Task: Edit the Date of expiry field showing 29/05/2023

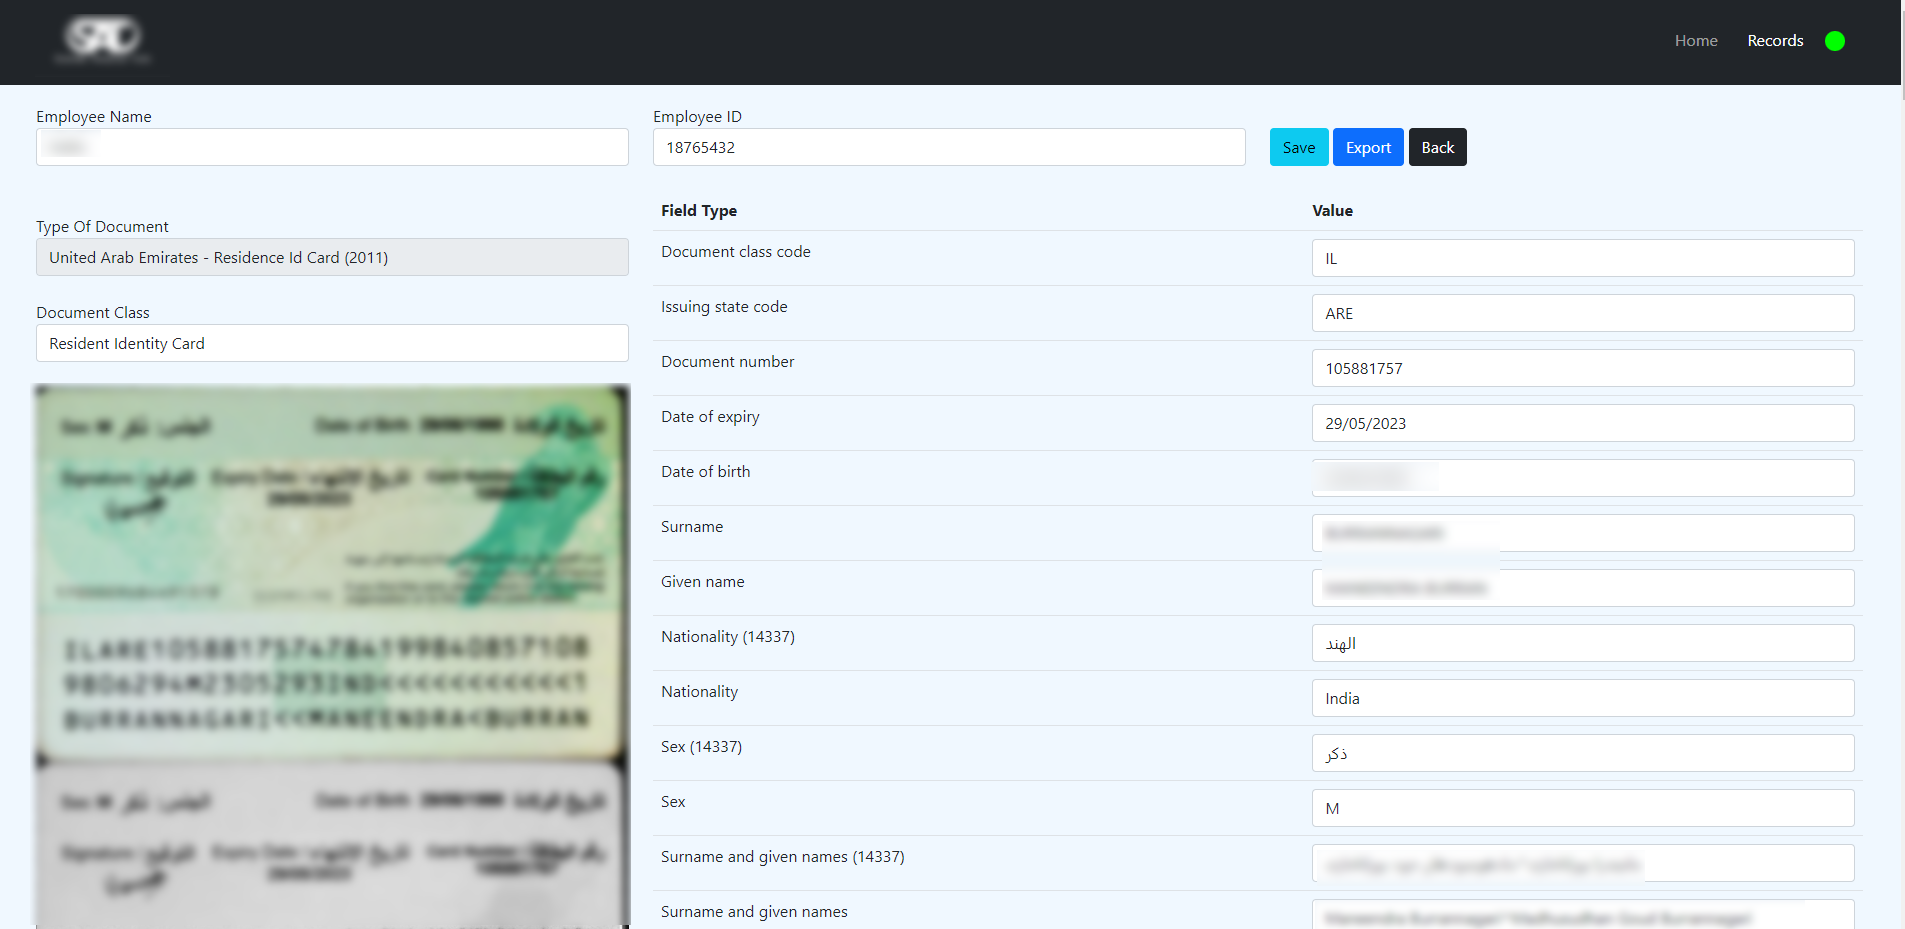Action: [1582, 423]
